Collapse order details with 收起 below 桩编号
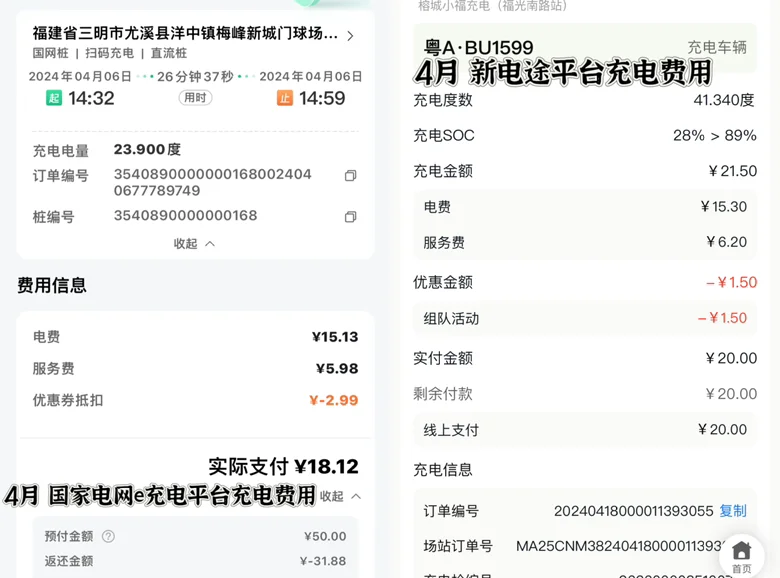The width and height of the screenshot is (780, 578). click(194, 243)
